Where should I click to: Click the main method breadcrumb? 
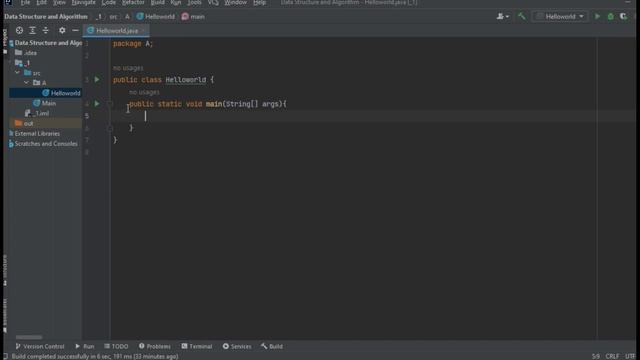coord(193,17)
